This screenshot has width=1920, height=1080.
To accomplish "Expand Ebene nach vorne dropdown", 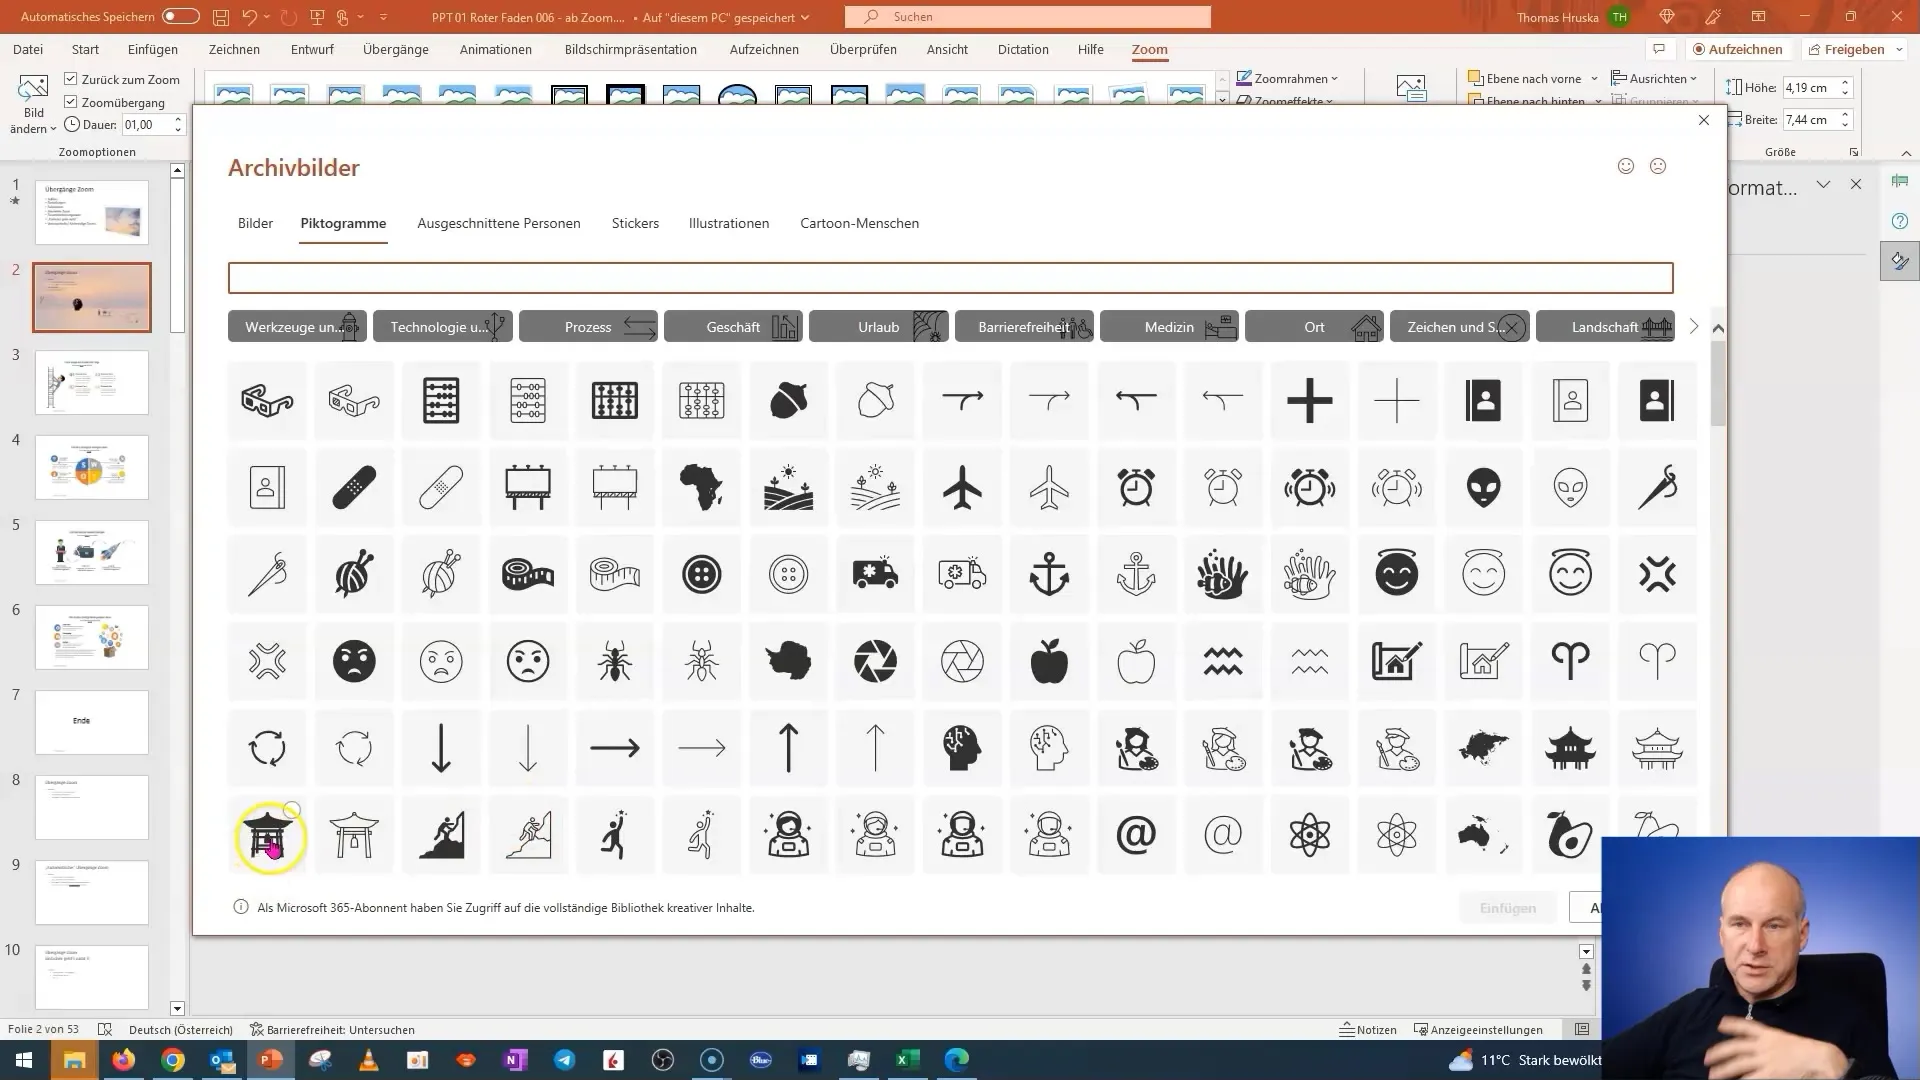I will click(x=1594, y=78).
